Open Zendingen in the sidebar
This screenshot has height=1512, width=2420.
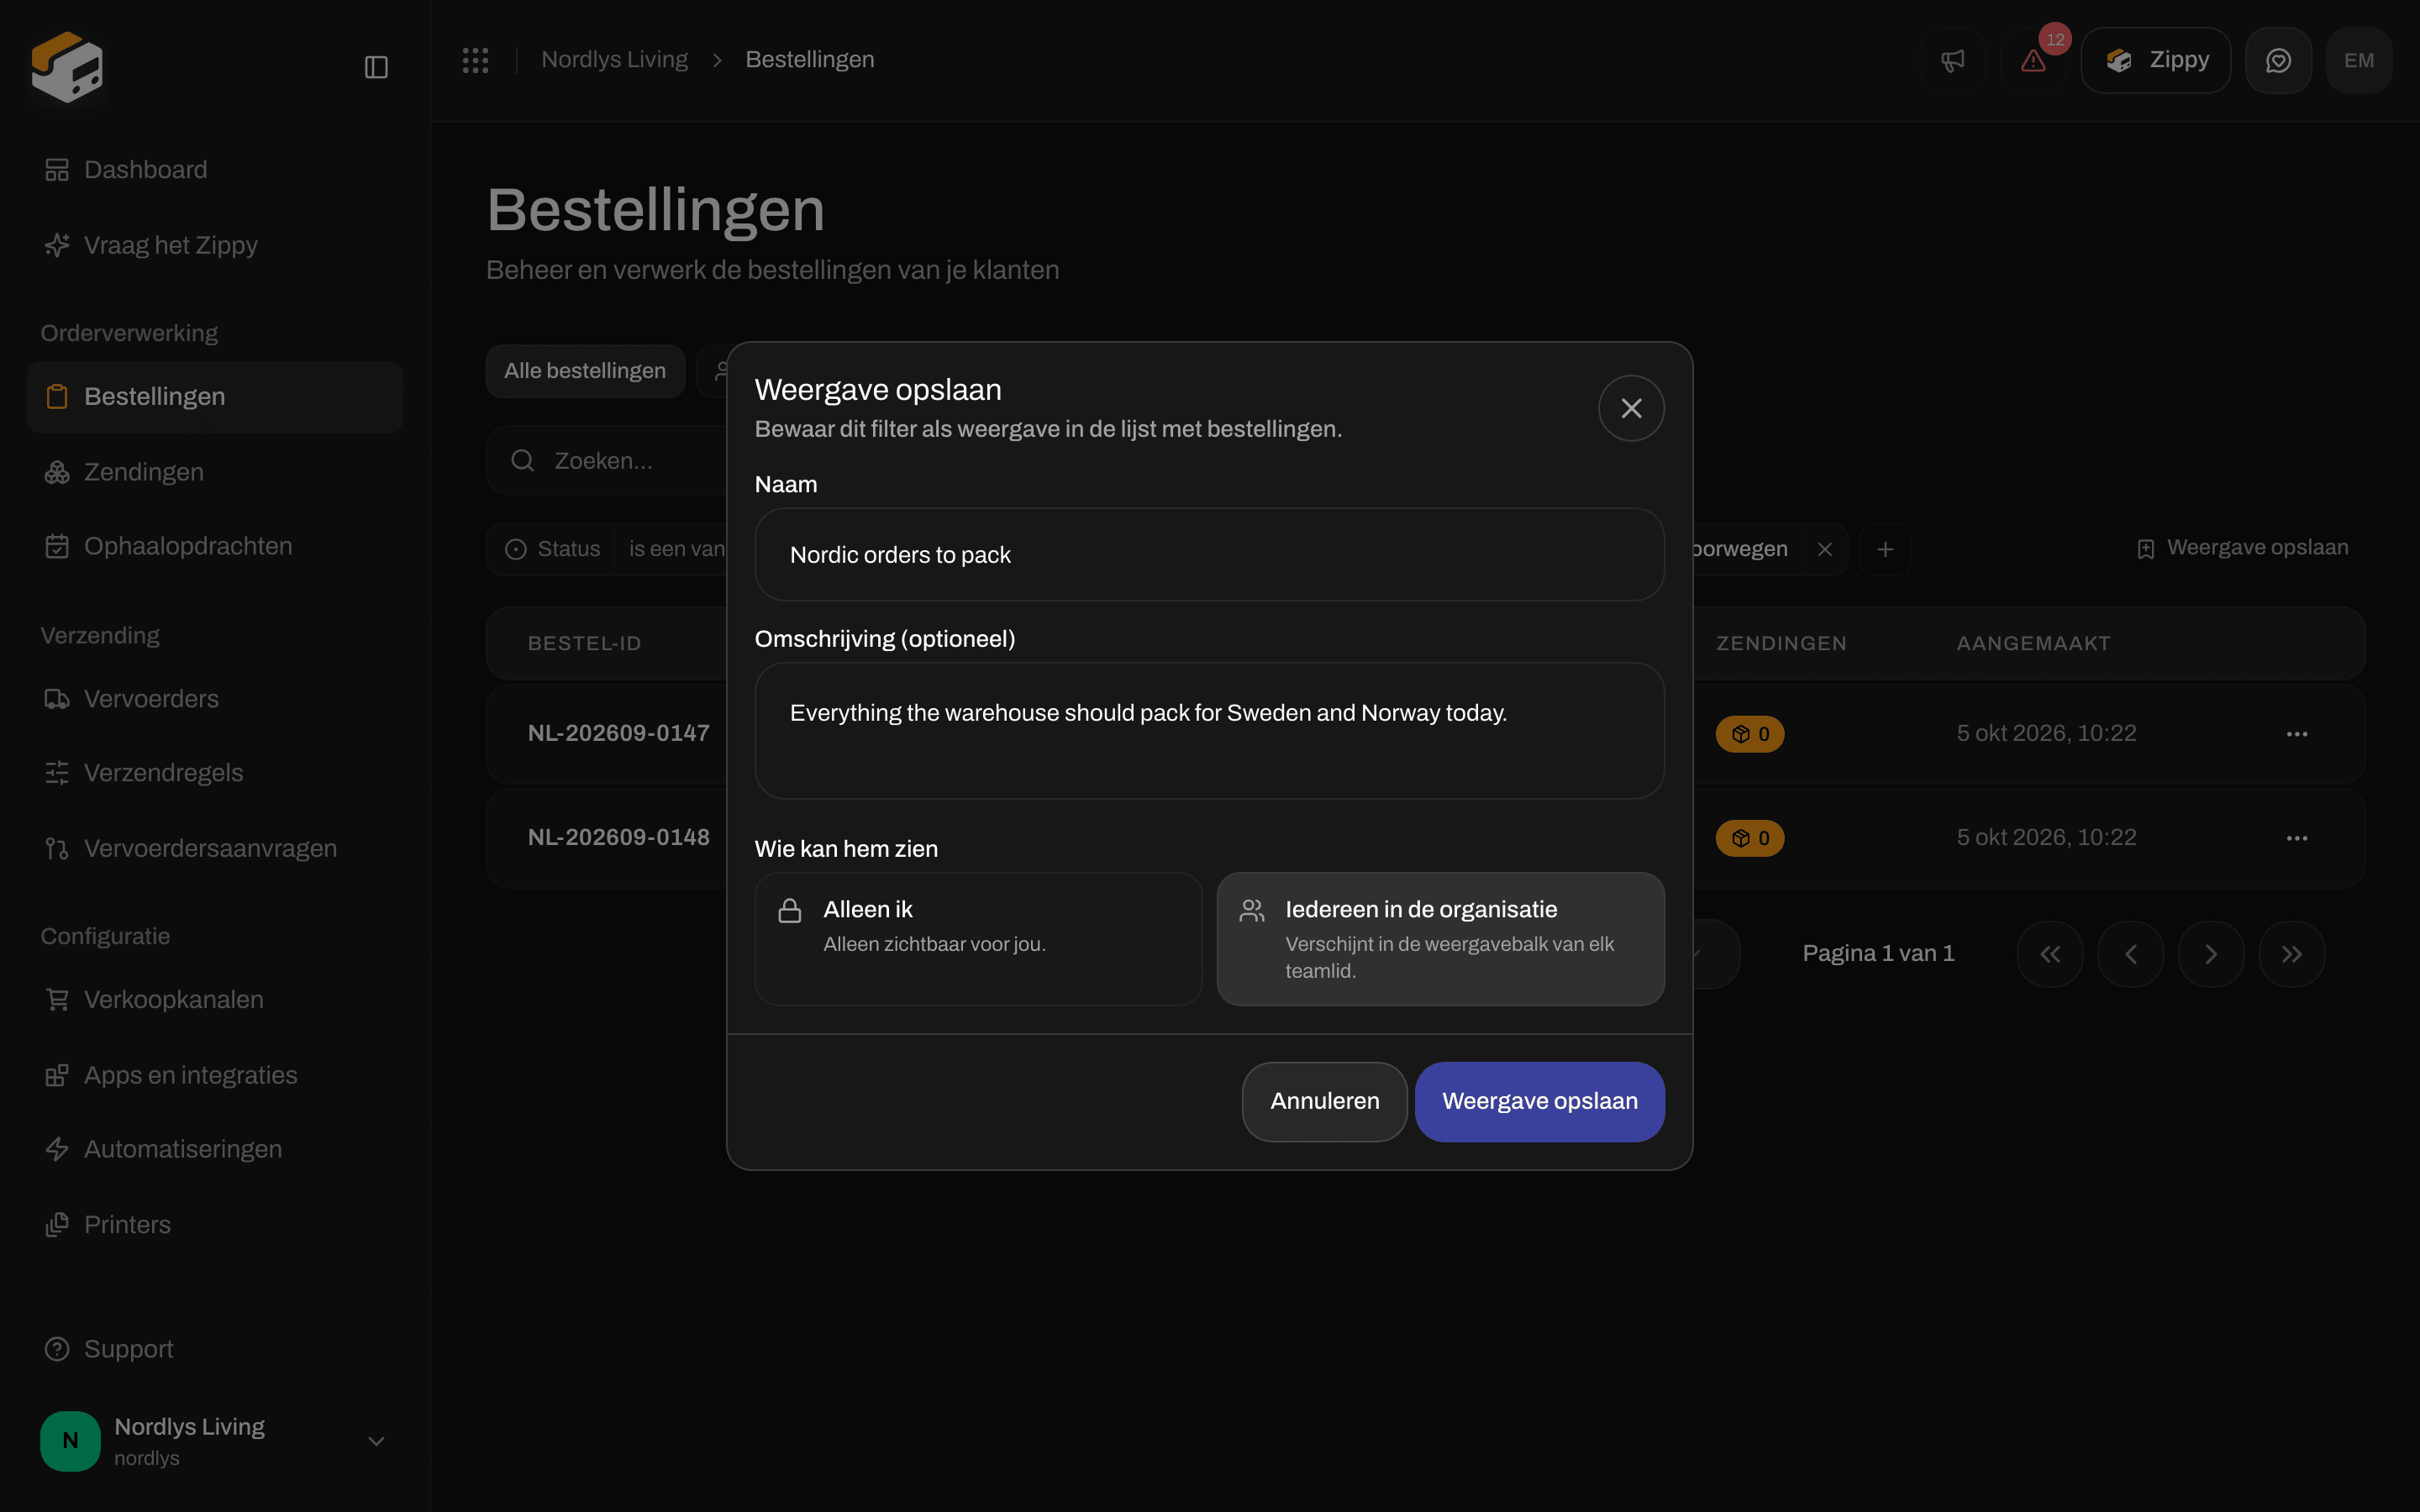point(215,472)
